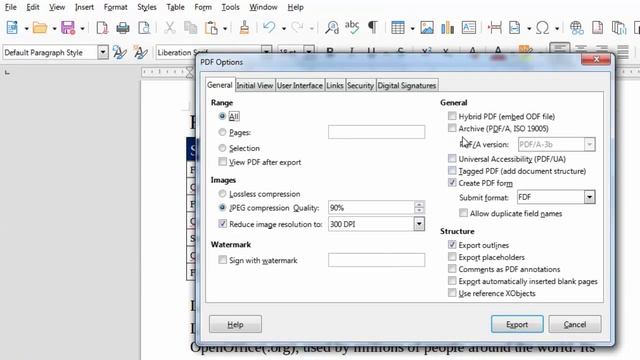Click the Copy toolbar icon
Viewport: 640px width, 360px height.
pos(191,28)
